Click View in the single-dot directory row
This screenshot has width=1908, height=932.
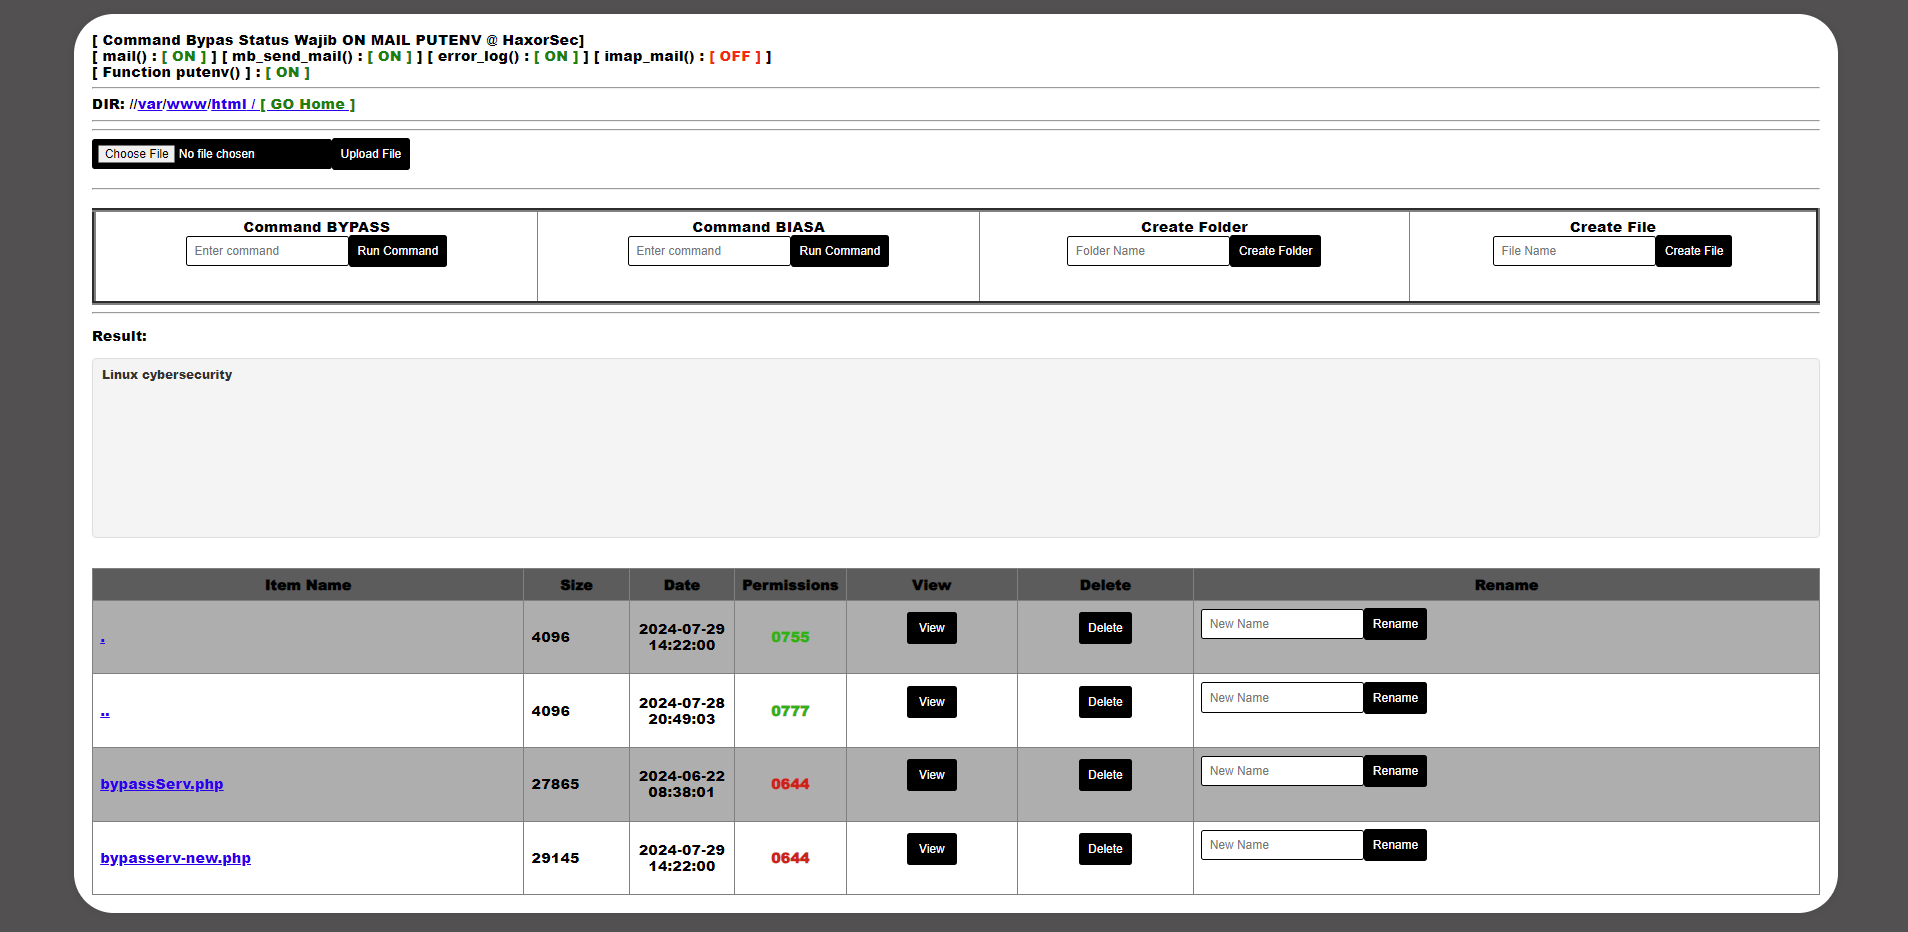point(932,628)
